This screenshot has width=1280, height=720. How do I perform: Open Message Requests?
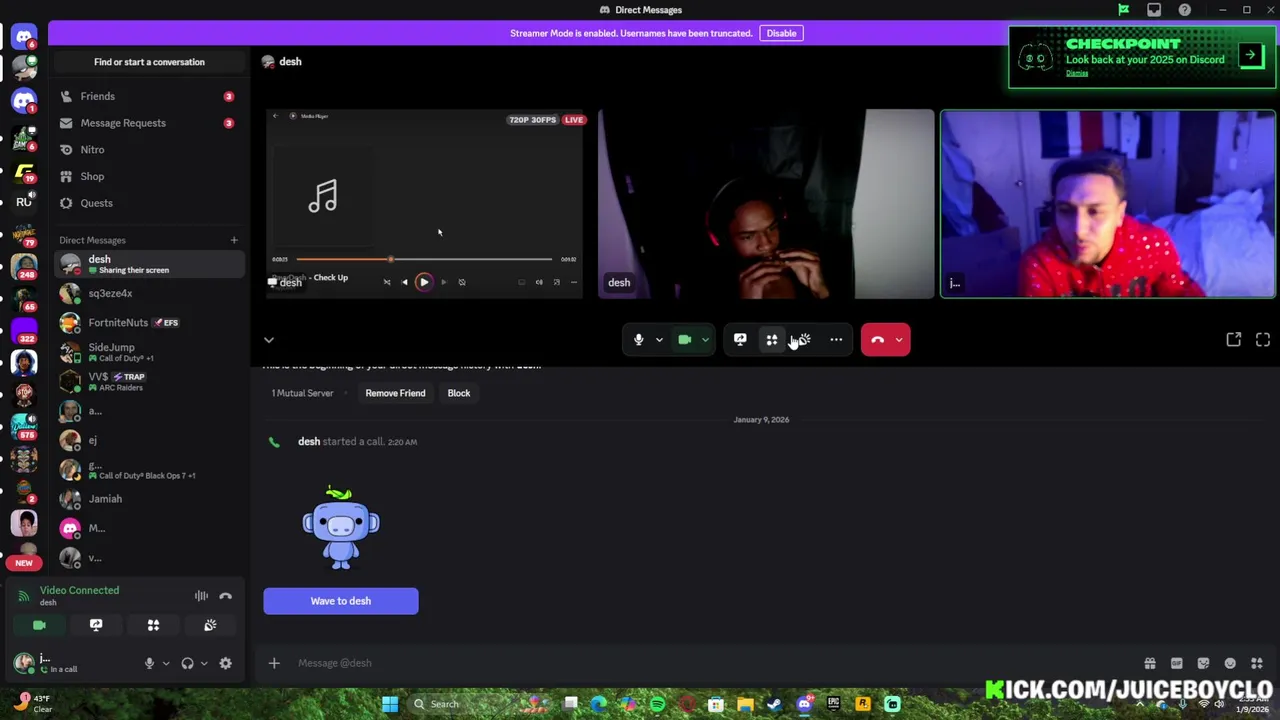(149, 123)
